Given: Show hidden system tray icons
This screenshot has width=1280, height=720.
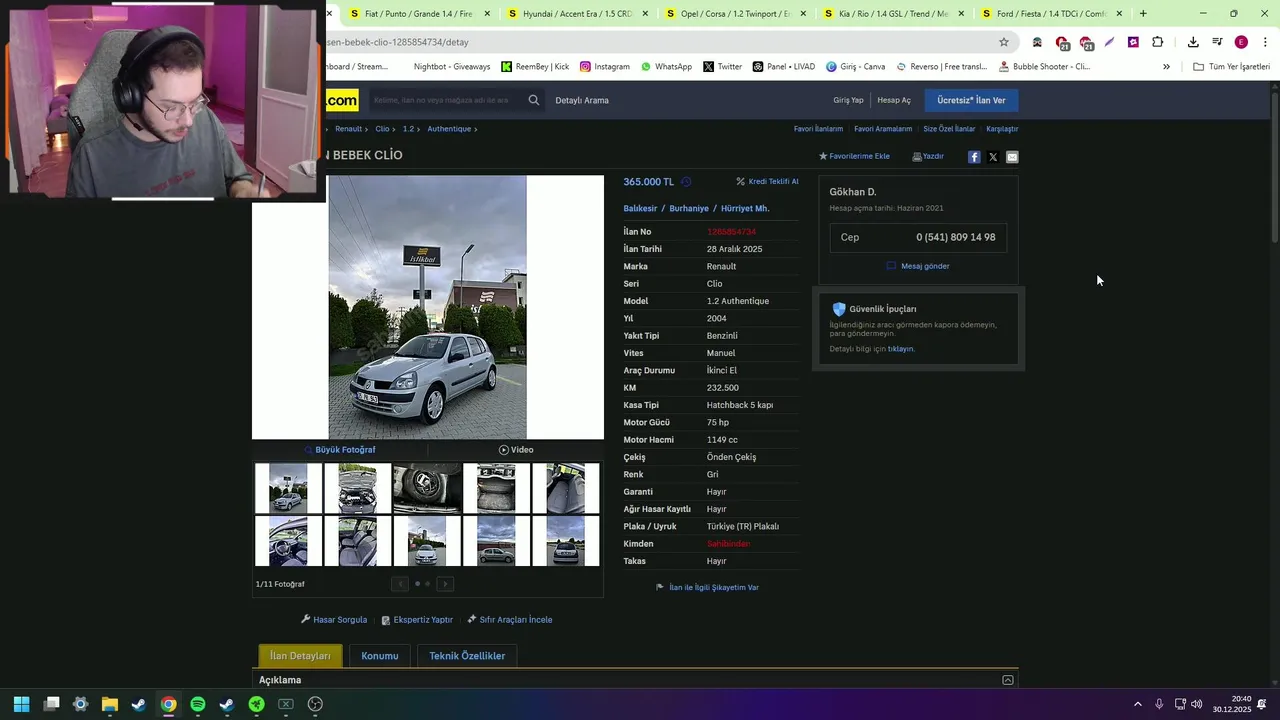Looking at the screenshot, I should click(x=1137, y=704).
